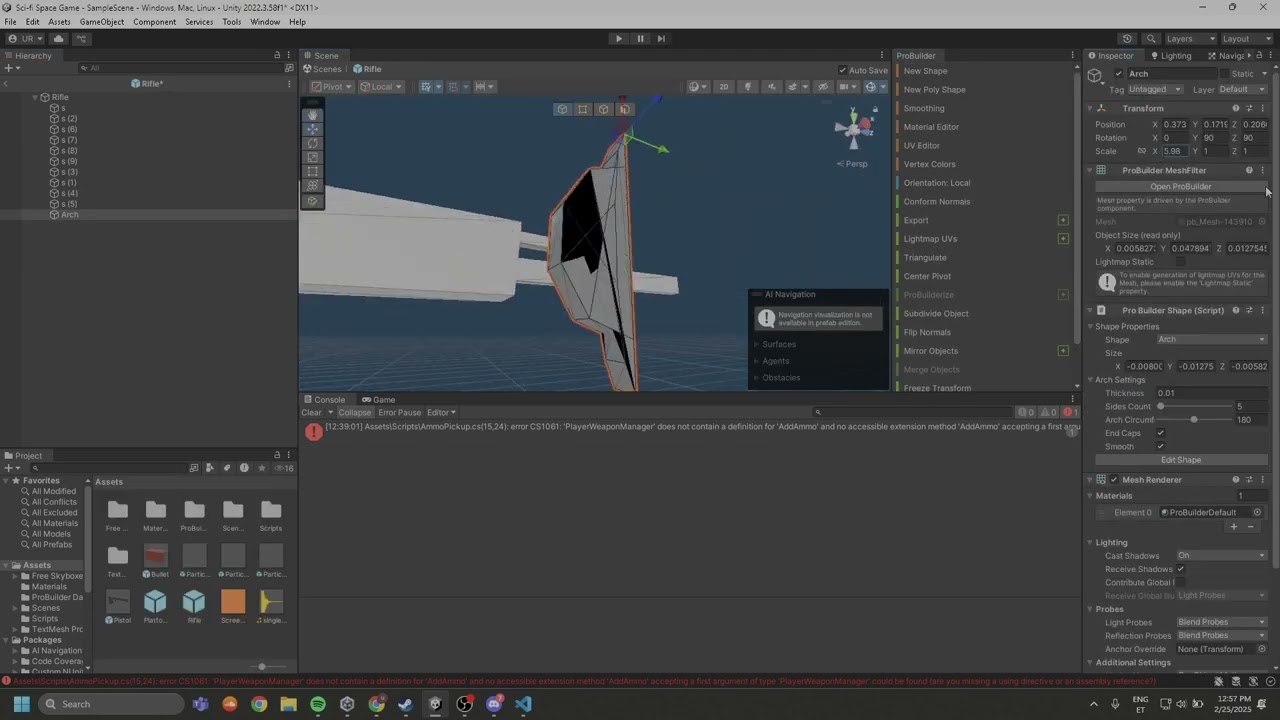This screenshot has height=720, width=1280.
Task: Open the Pivot dropdown
Action: (332, 86)
